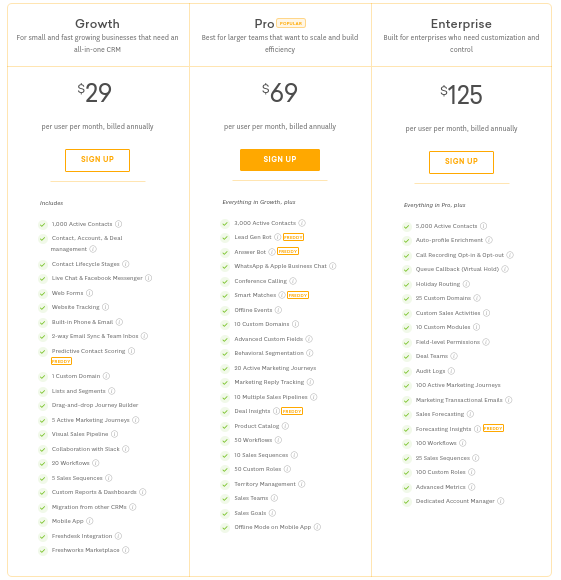Image resolution: width=561 pixels, height=580 pixels.
Task: Open info tooltip for Conference Calling
Action: (x=293, y=281)
